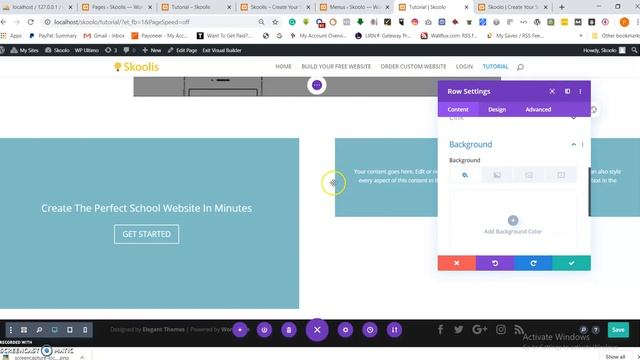
Task: Open WP Ultimo admin menu
Action: click(x=87, y=50)
